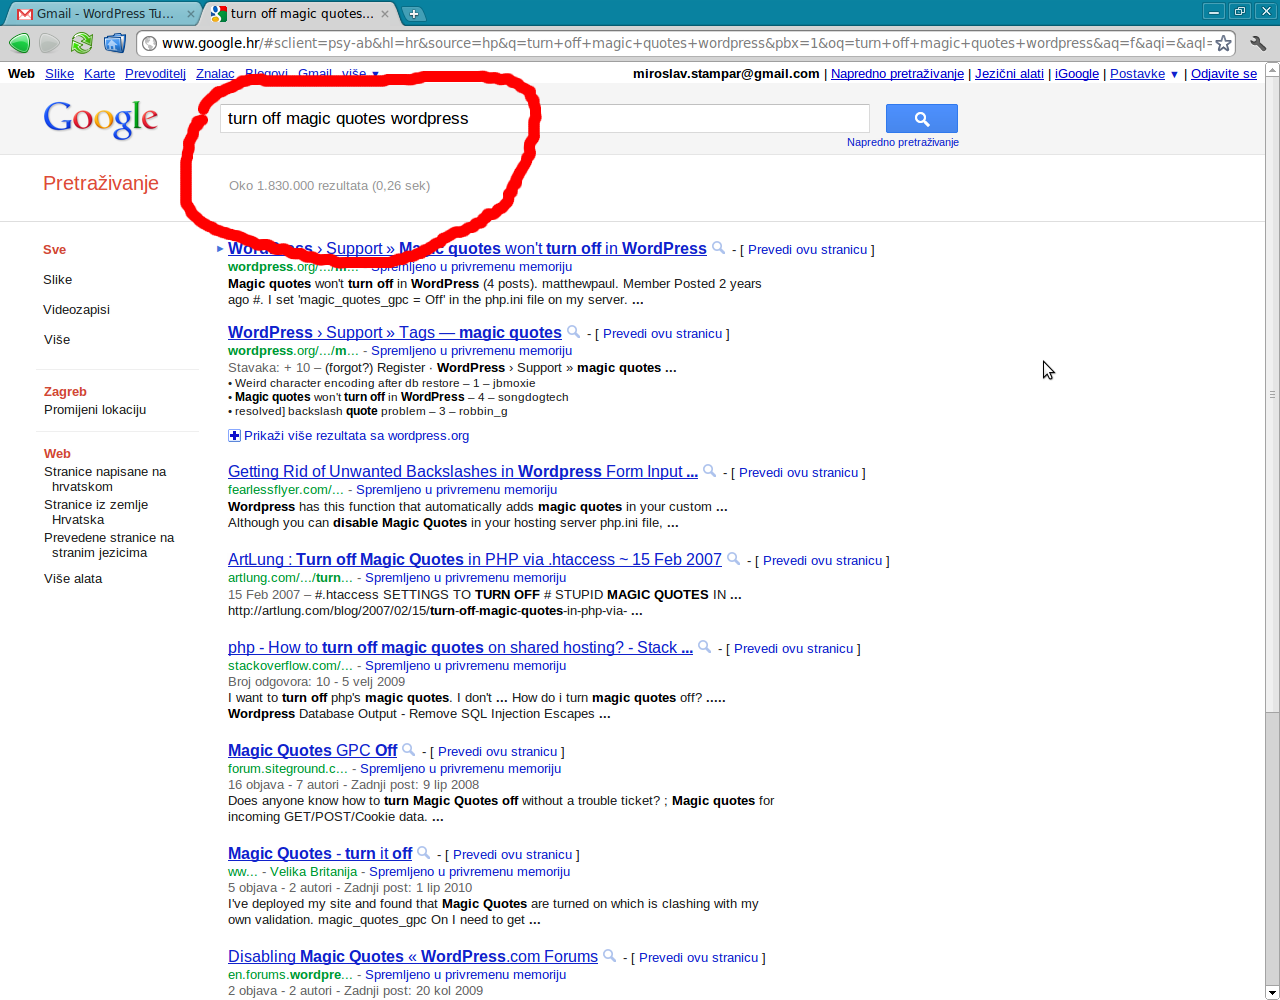Viewport: 1280px width, 1000px height.
Task: Expand 'Prikaži više rezultata sa wordpress.org' plus icon
Action: click(234, 436)
